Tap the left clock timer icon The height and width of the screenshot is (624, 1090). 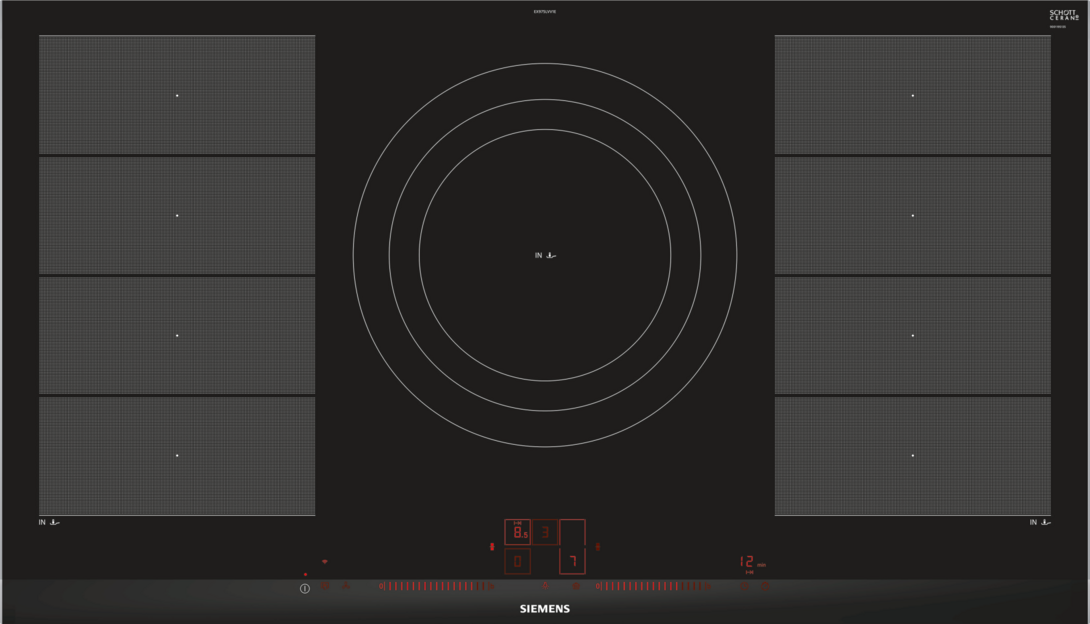click(743, 586)
